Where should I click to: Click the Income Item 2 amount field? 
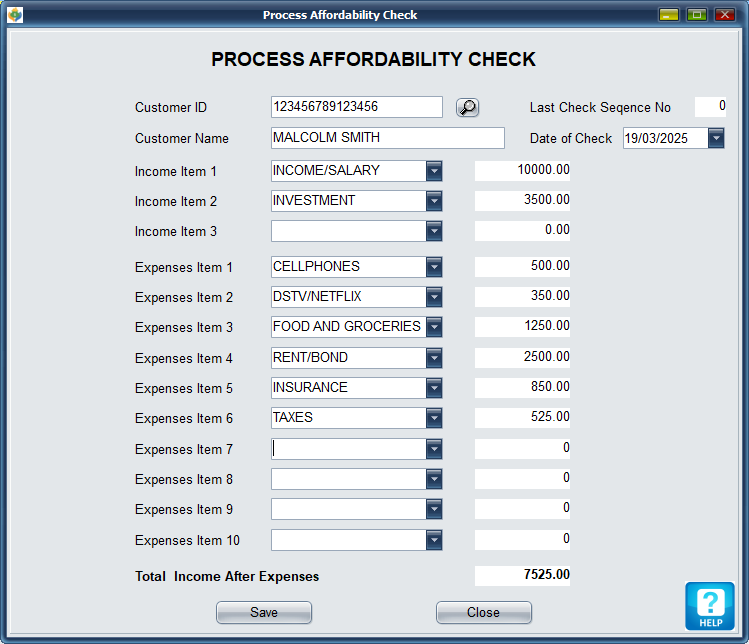pyautogui.click(x=522, y=201)
